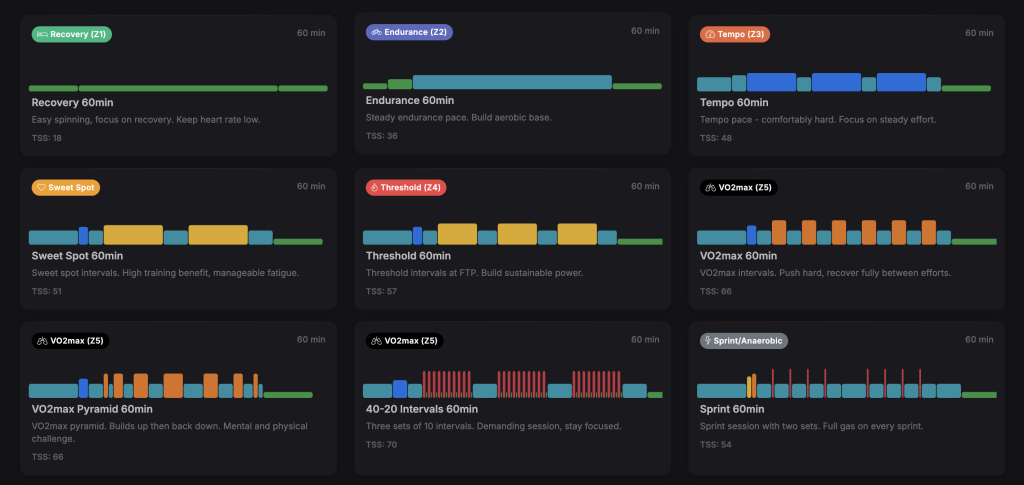Click the lungs icon on the 40-20 Intervals card
This screenshot has width=1024, height=485.
[x=376, y=340]
